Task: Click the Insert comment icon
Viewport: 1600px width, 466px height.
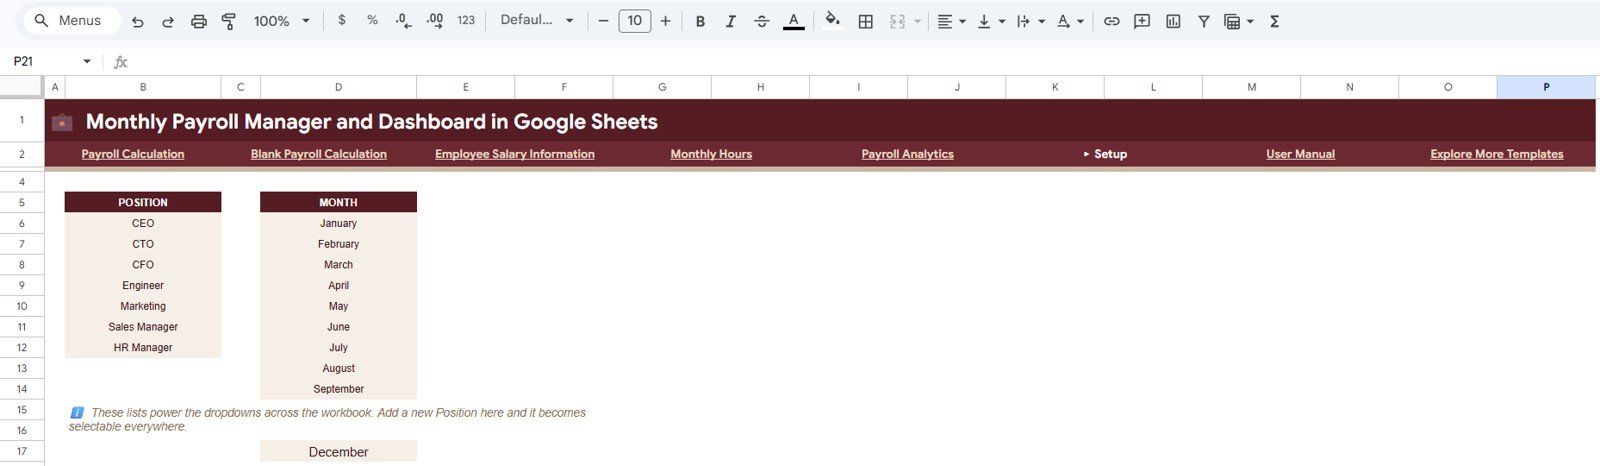Action: tap(1142, 21)
